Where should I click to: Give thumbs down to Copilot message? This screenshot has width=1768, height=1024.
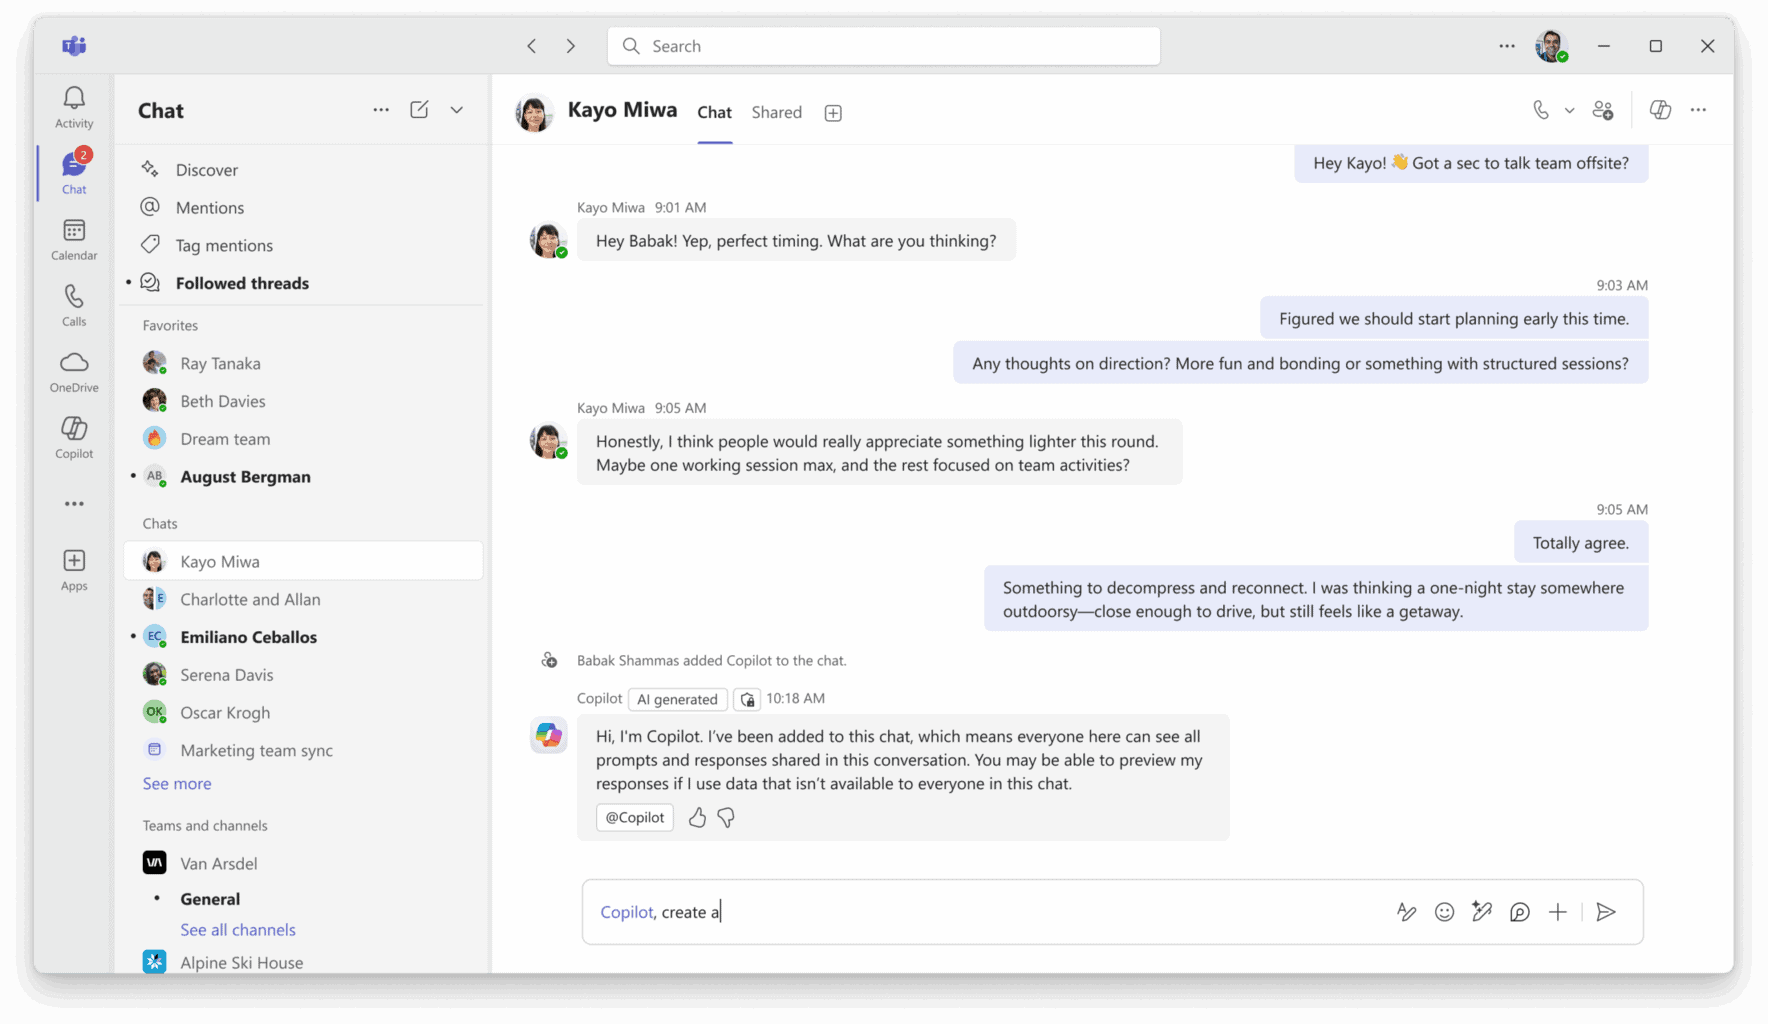(x=726, y=818)
